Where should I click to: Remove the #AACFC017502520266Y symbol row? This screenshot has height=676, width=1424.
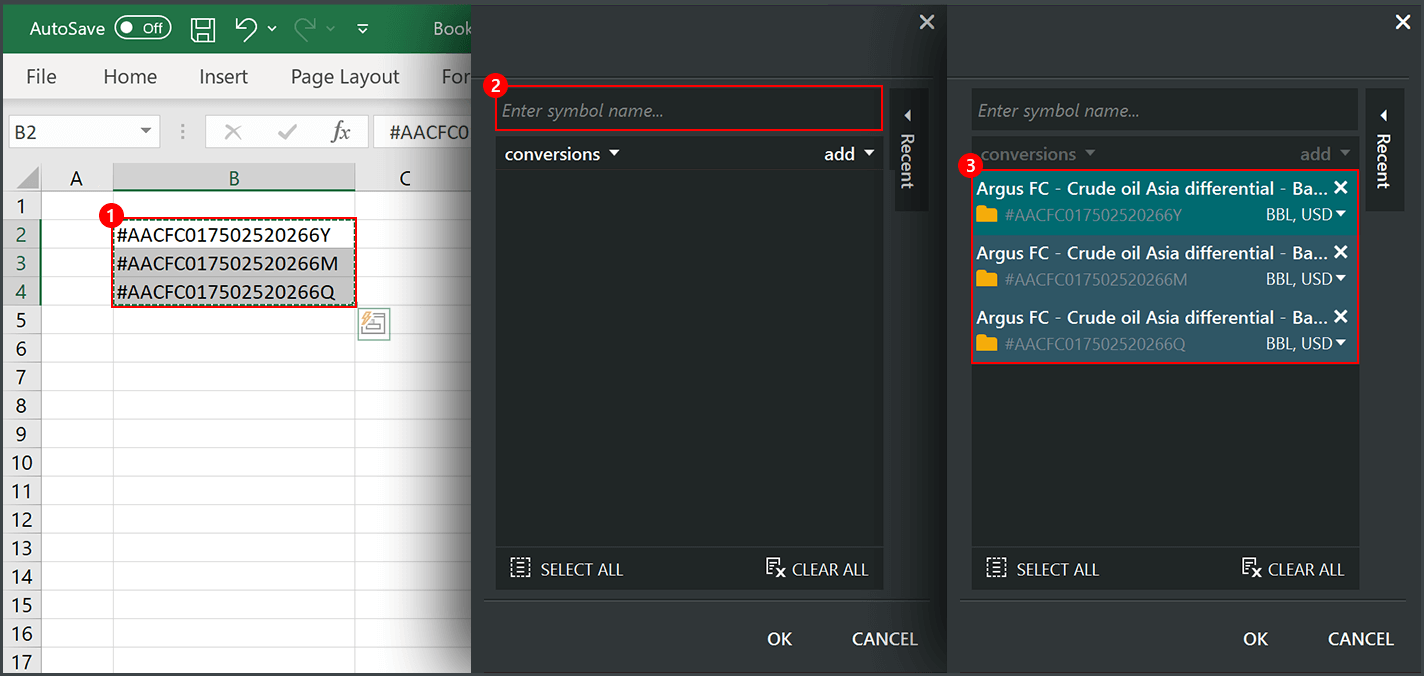point(1341,188)
